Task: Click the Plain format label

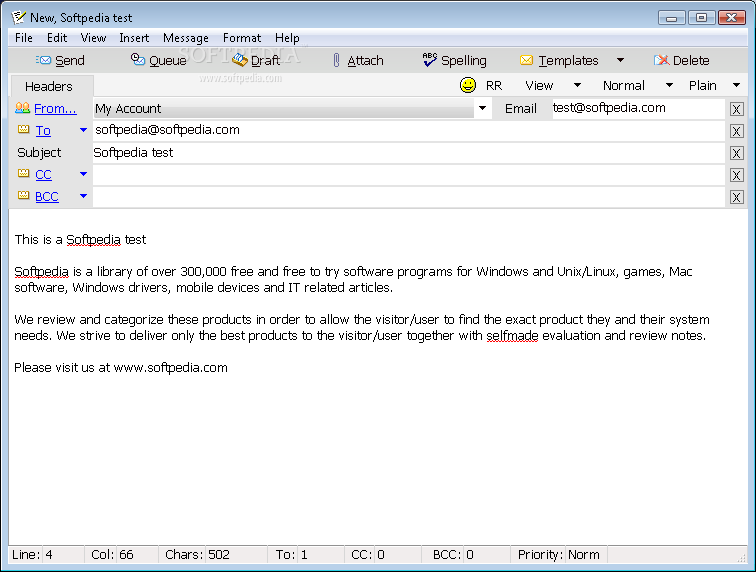Action: pyautogui.click(x=702, y=86)
